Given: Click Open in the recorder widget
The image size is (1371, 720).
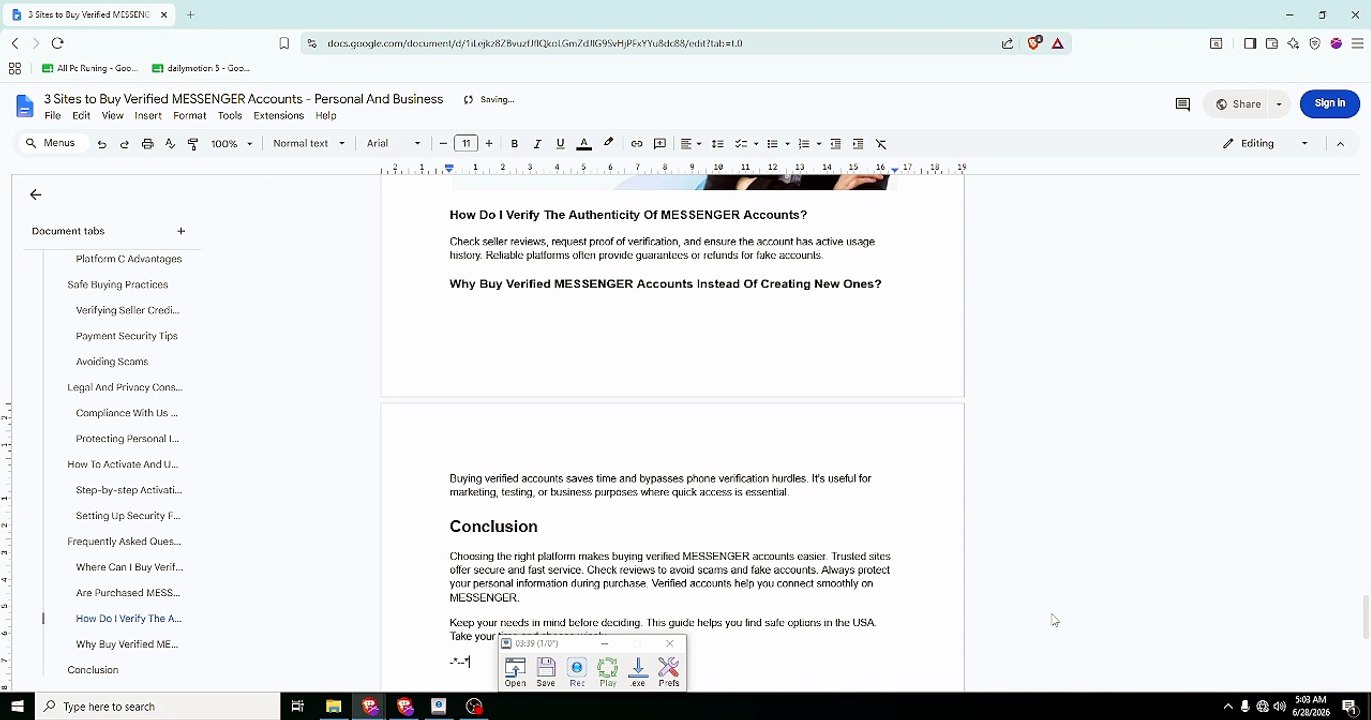Looking at the screenshot, I should [x=515, y=672].
